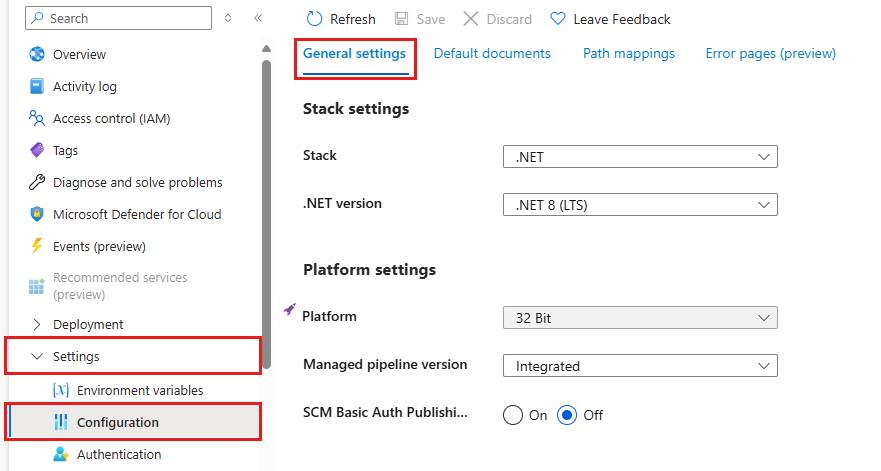Open Environment variables settings
881x471 pixels.
pyautogui.click(x=139, y=391)
